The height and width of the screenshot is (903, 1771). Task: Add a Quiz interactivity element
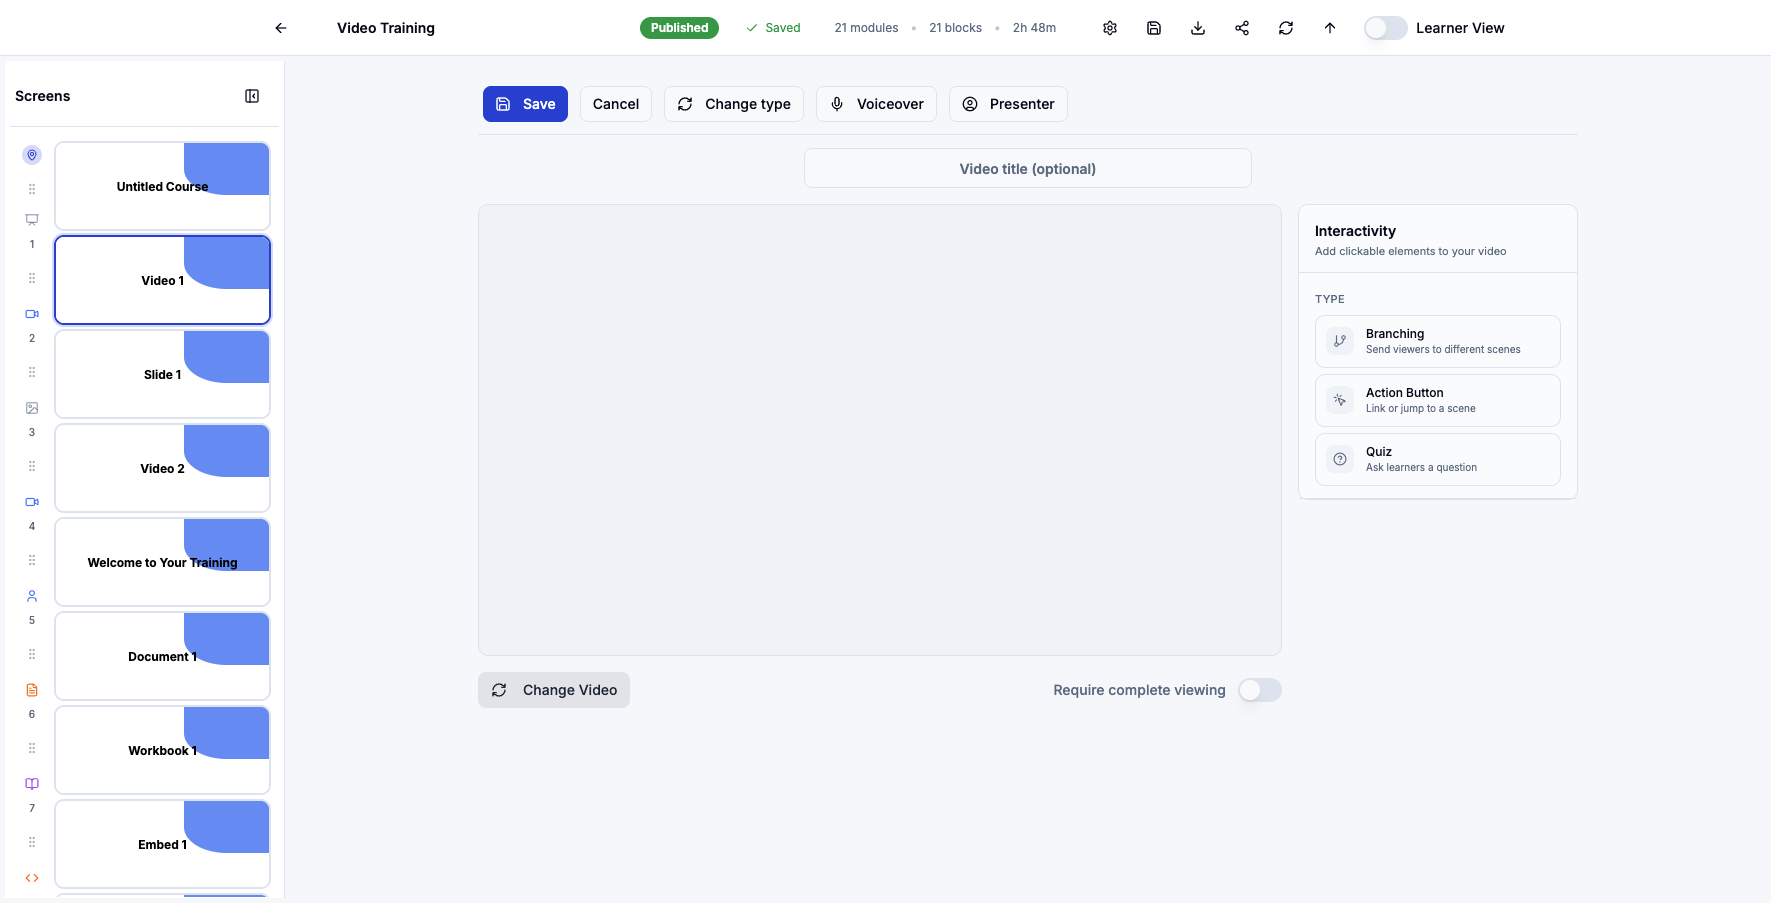pos(1437,458)
